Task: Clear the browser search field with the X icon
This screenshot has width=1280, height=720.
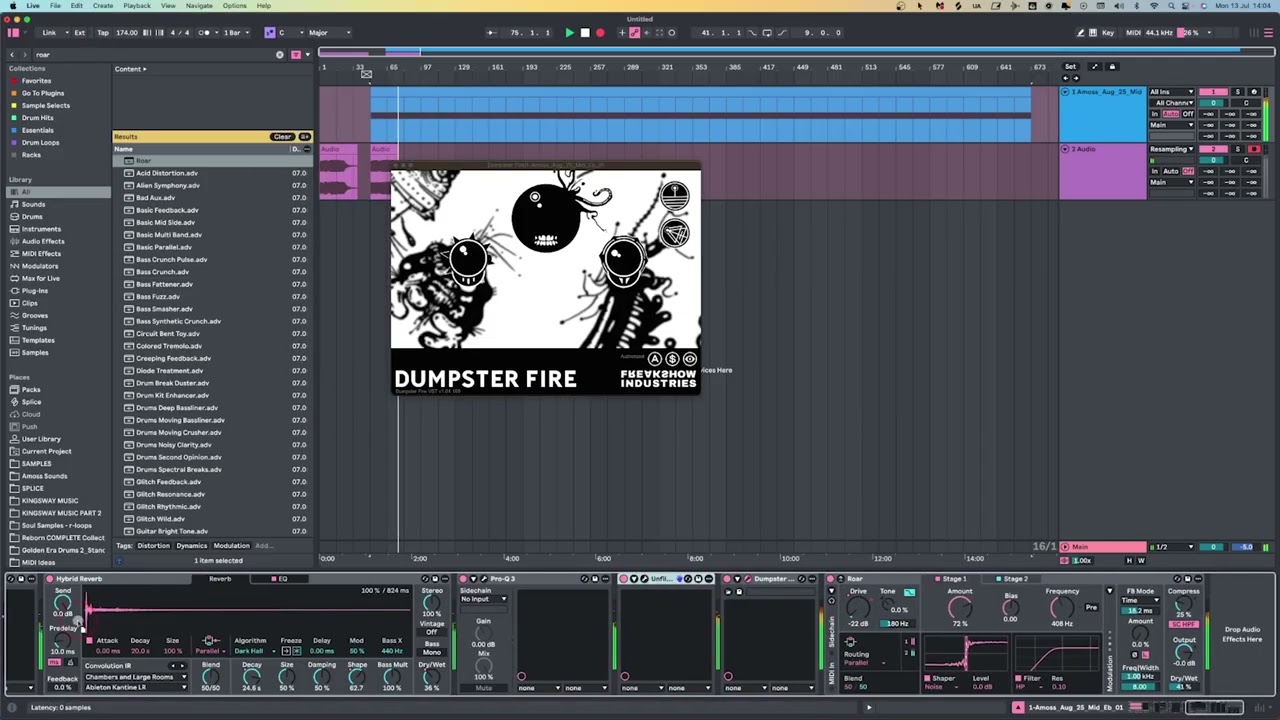Action: coord(279,55)
